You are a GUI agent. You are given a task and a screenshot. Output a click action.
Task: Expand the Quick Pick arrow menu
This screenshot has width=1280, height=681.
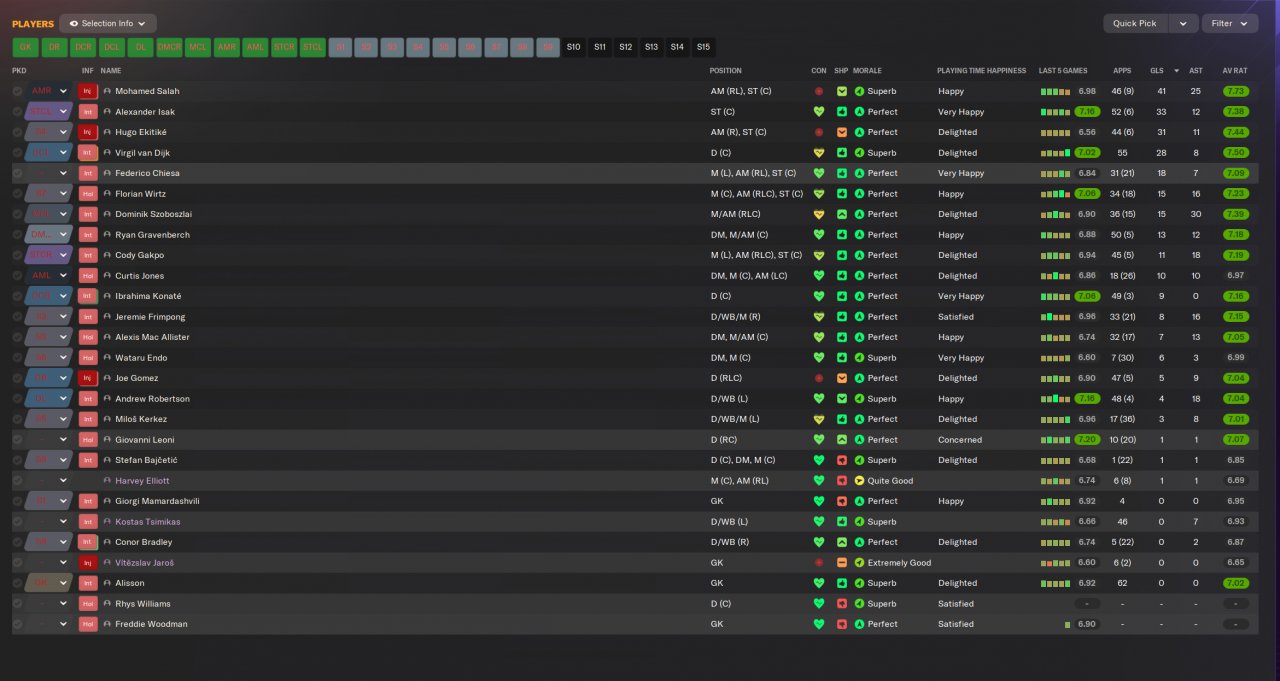(x=1184, y=23)
